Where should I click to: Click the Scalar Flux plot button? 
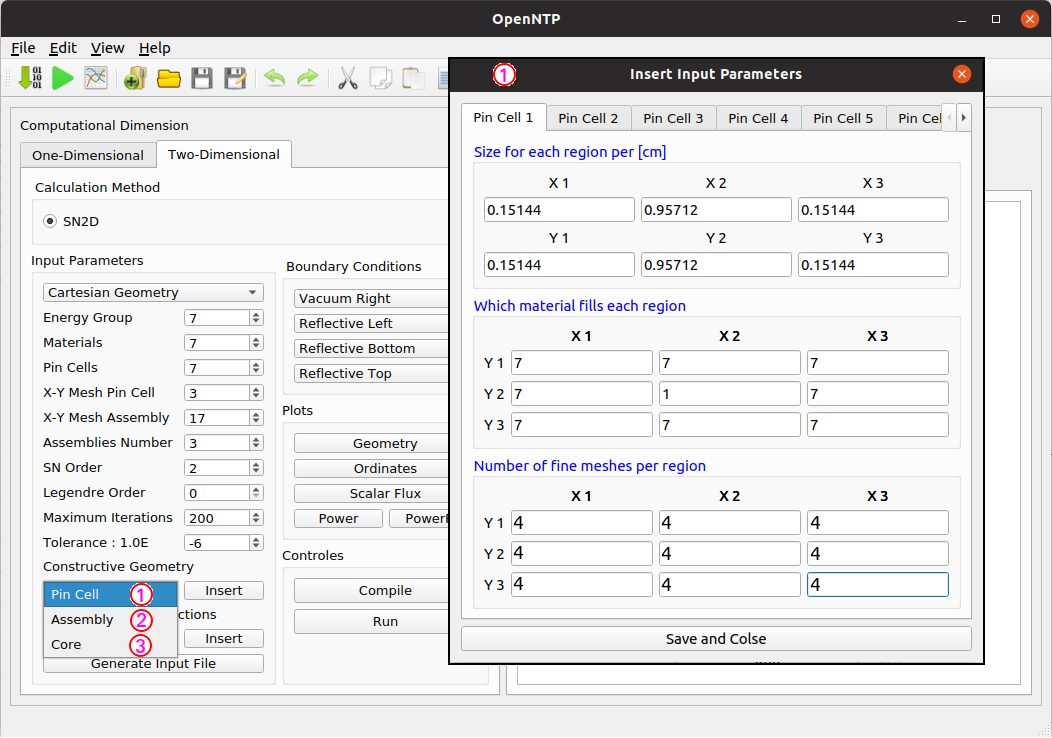click(371, 493)
